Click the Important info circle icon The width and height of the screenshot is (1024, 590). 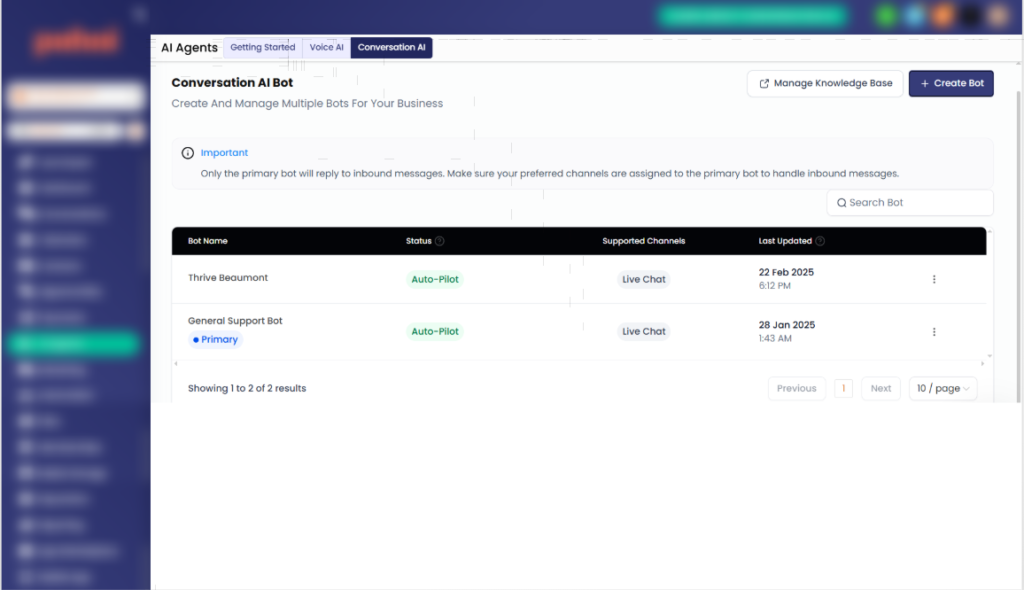click(x=187, y=153)
